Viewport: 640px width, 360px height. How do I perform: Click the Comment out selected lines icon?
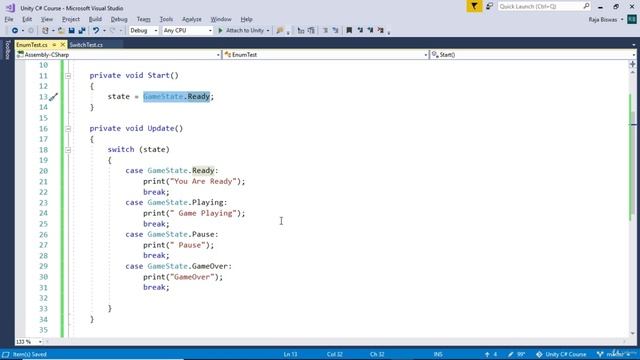tap(325, 31)
